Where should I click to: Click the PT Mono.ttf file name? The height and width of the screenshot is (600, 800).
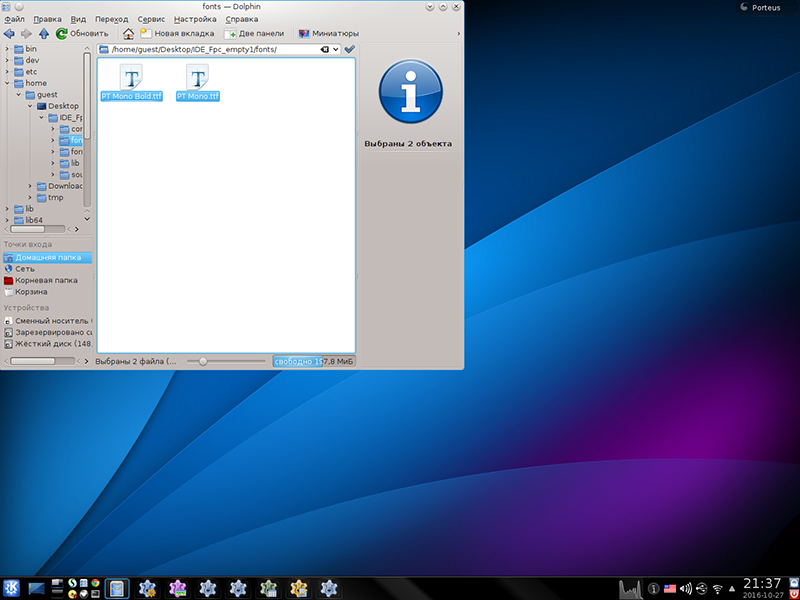[198, 96]
